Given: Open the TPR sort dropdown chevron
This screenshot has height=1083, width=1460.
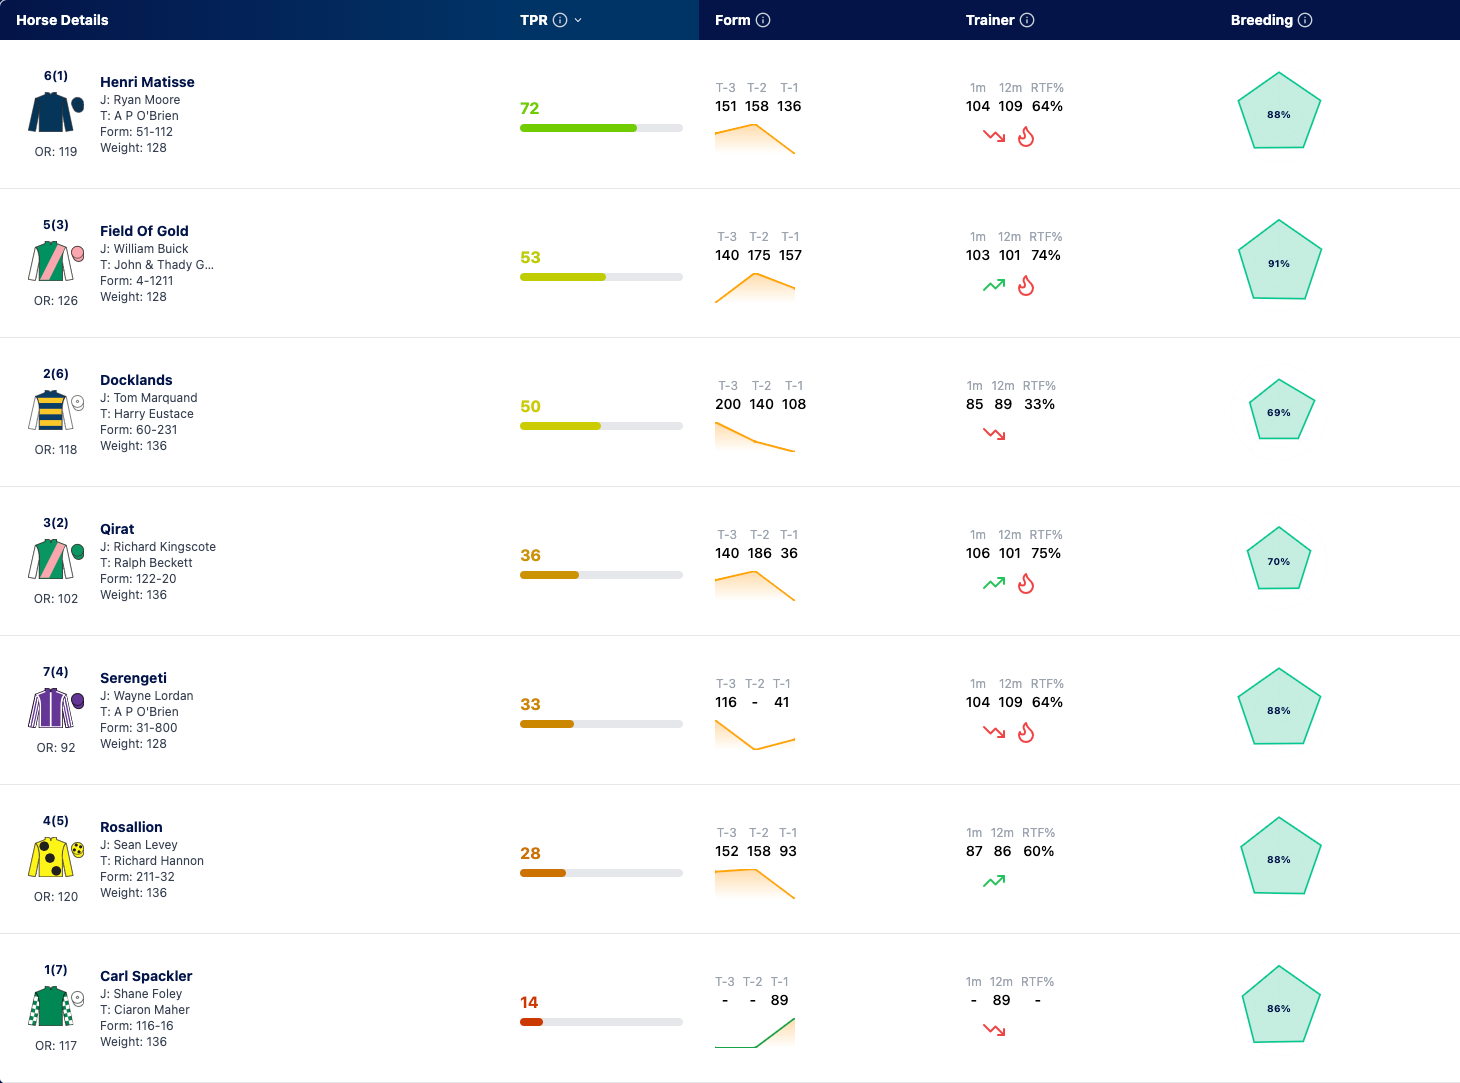Looking at the screenshot, I should tap(578, 20).
